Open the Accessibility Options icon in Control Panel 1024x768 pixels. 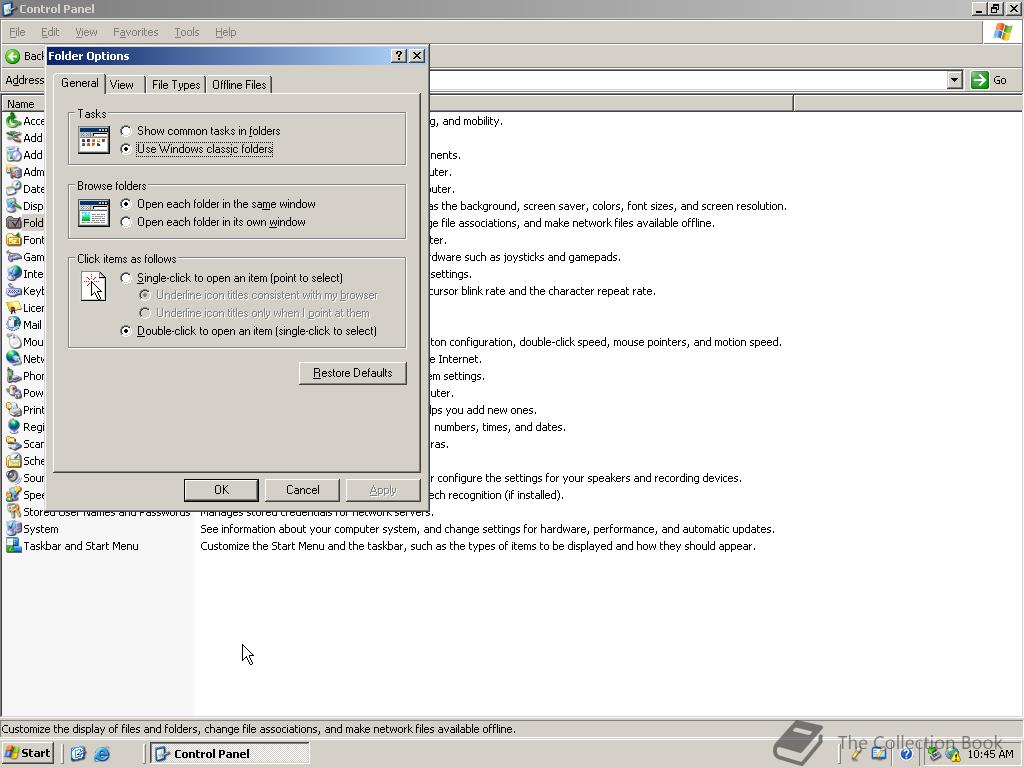coord(14,121)
